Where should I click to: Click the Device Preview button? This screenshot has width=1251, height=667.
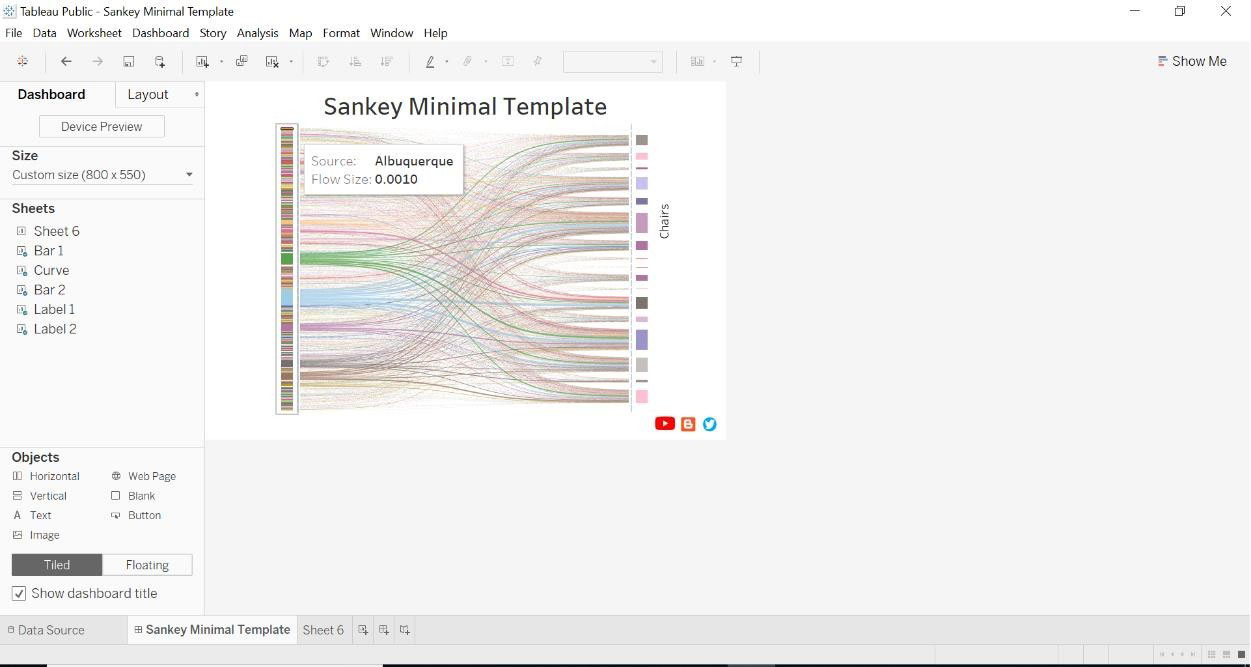[101, 126]
